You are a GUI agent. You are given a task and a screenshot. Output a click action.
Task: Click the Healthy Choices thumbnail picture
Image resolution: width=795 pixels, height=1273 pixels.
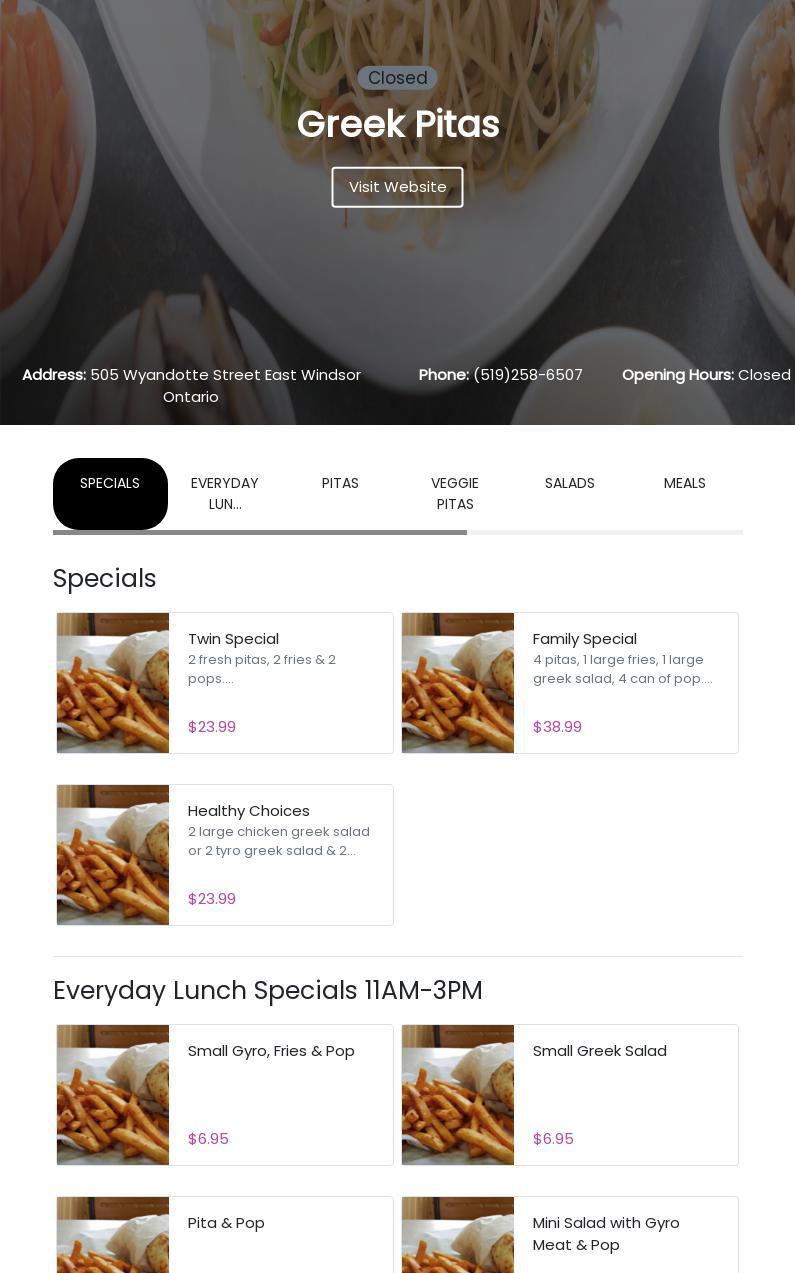tap(113, 855)
